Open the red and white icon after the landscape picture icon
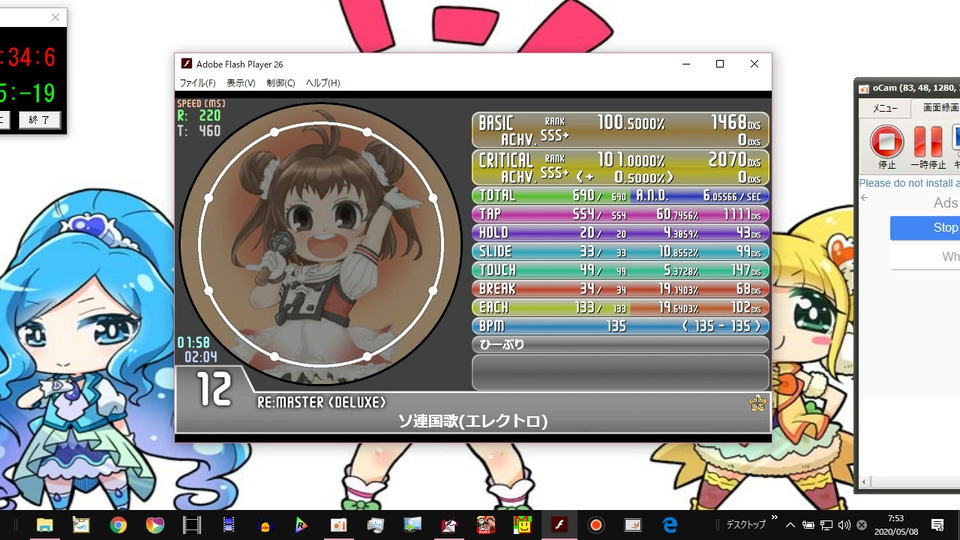This screenshot has width=960, height=540. click(x=449, y=525)
